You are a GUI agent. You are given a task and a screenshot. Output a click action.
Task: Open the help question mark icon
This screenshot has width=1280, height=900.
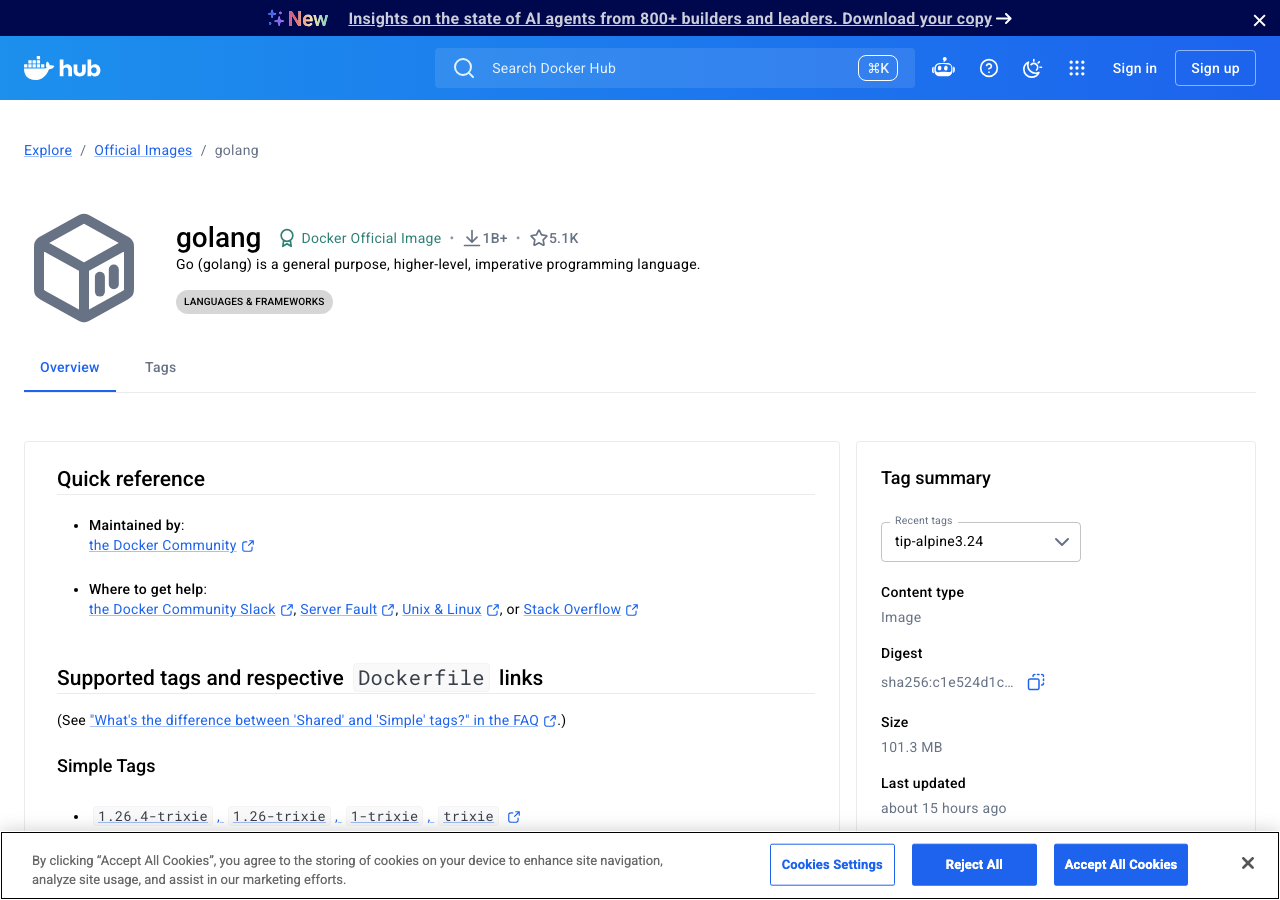[989, 68]
